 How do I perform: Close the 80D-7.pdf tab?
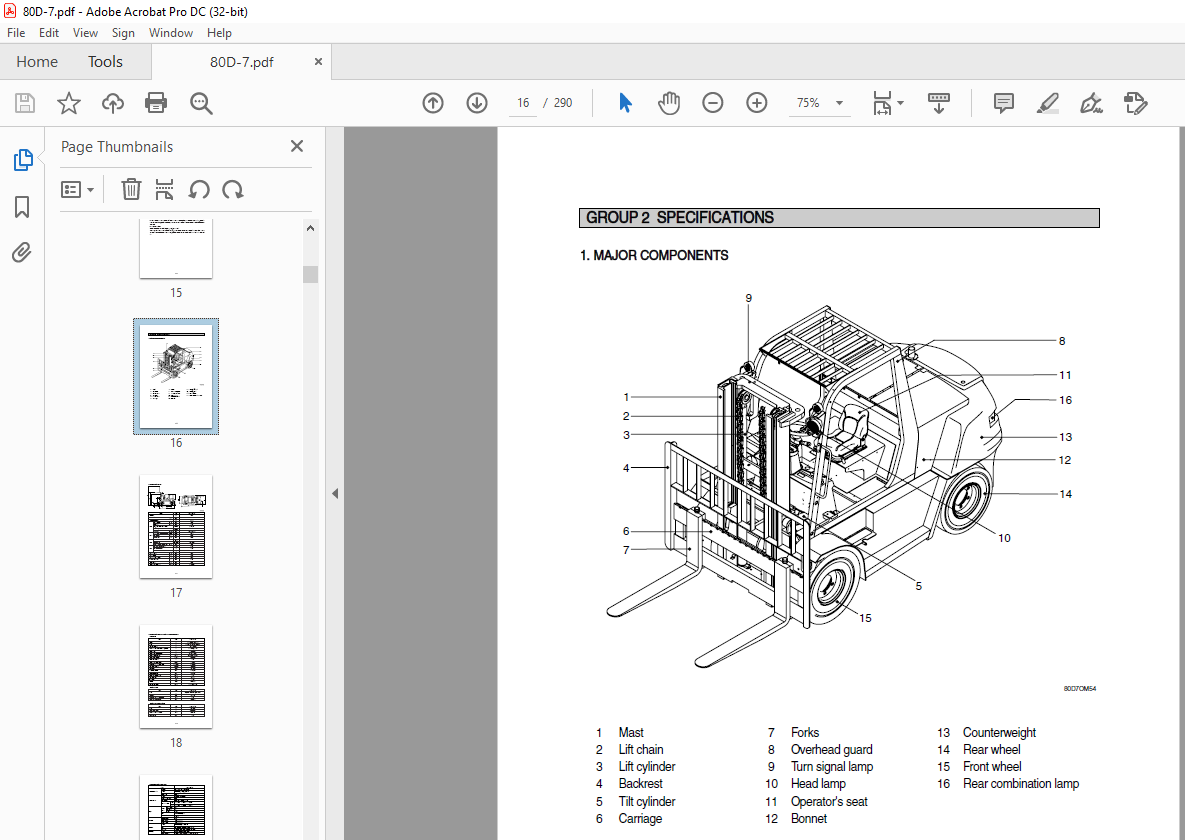click(318, 62)
